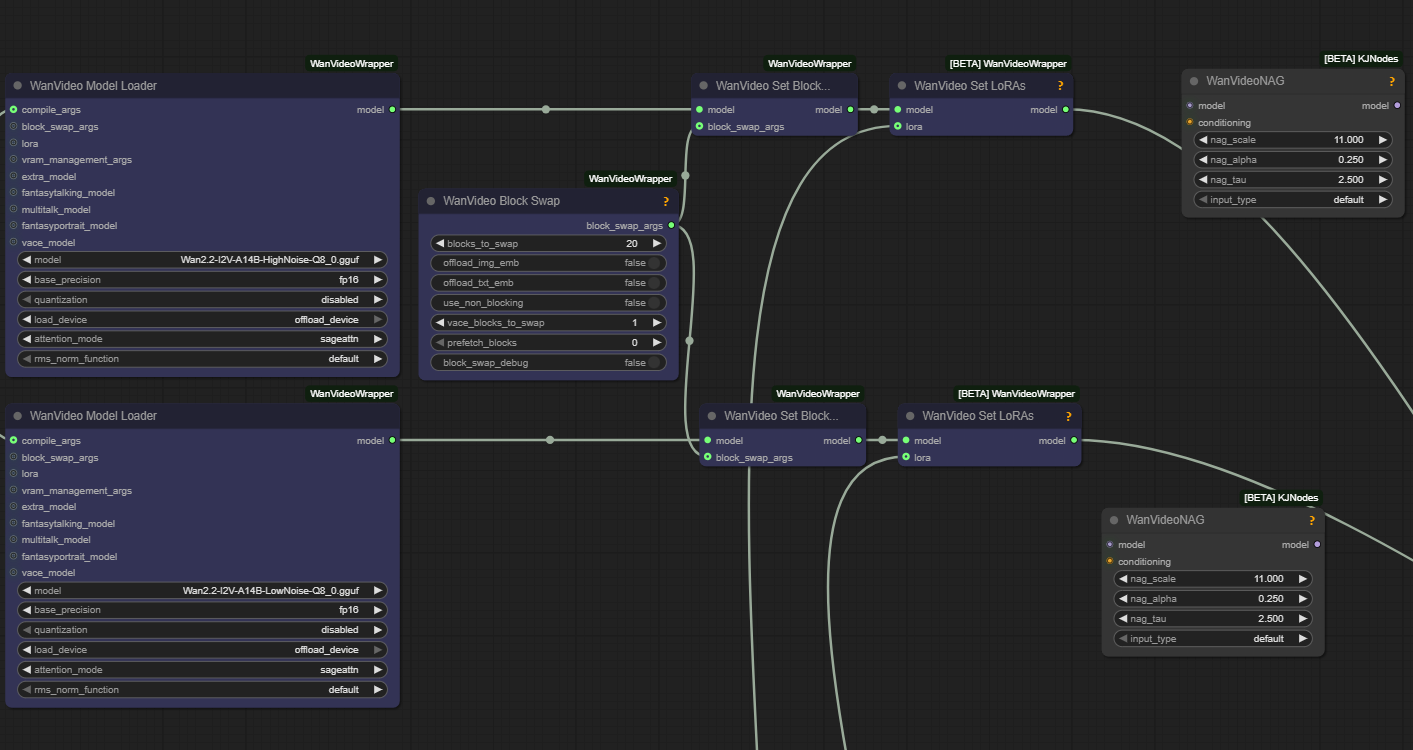Click model output socket of top Model Loader
This screenshot has width=1413, height=750.
(392, 110)
